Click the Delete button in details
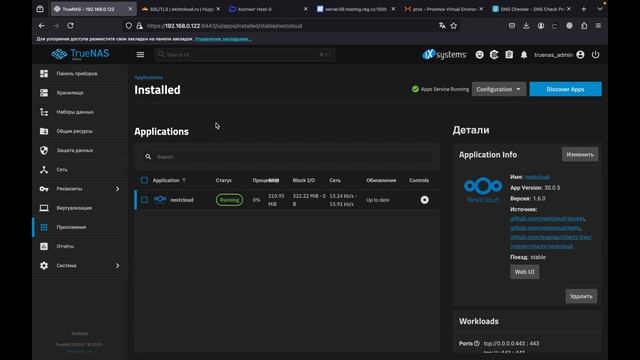640x360 pixels. click(581, 296)
